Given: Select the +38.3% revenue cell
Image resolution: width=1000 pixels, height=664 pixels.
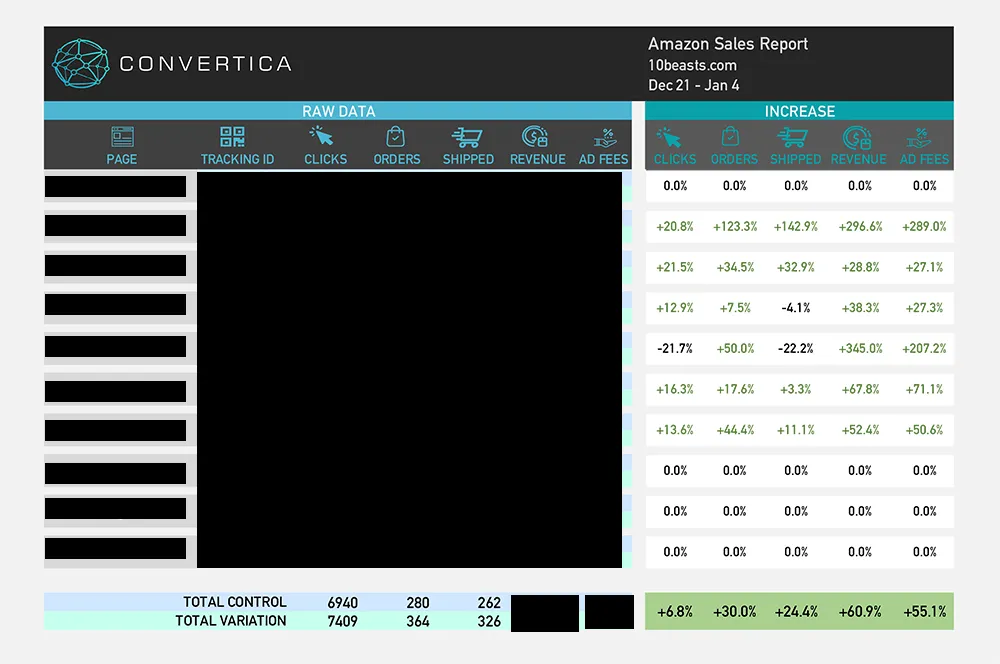Looking at the screenshot, I should [x=860, y=308].
